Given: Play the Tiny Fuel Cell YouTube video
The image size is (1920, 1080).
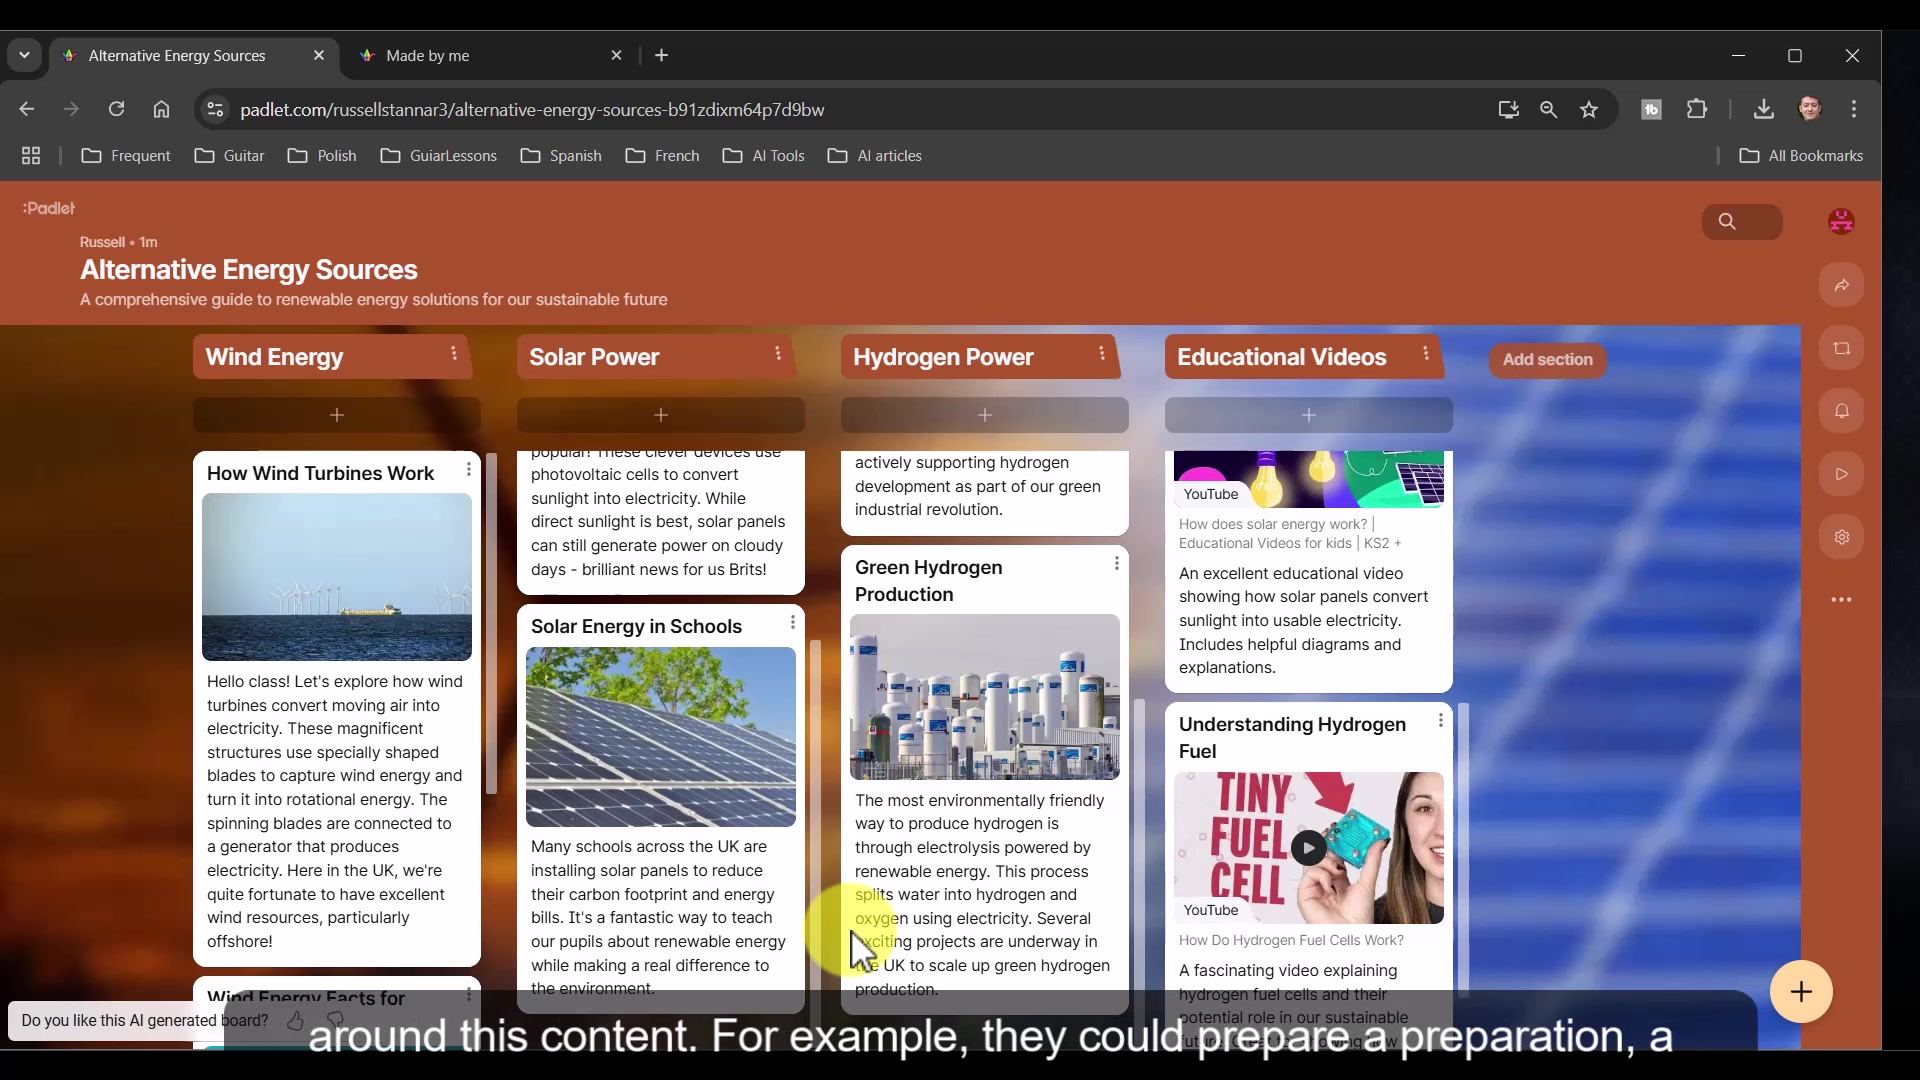Looking at the screenshot, I should (1308, 848).
